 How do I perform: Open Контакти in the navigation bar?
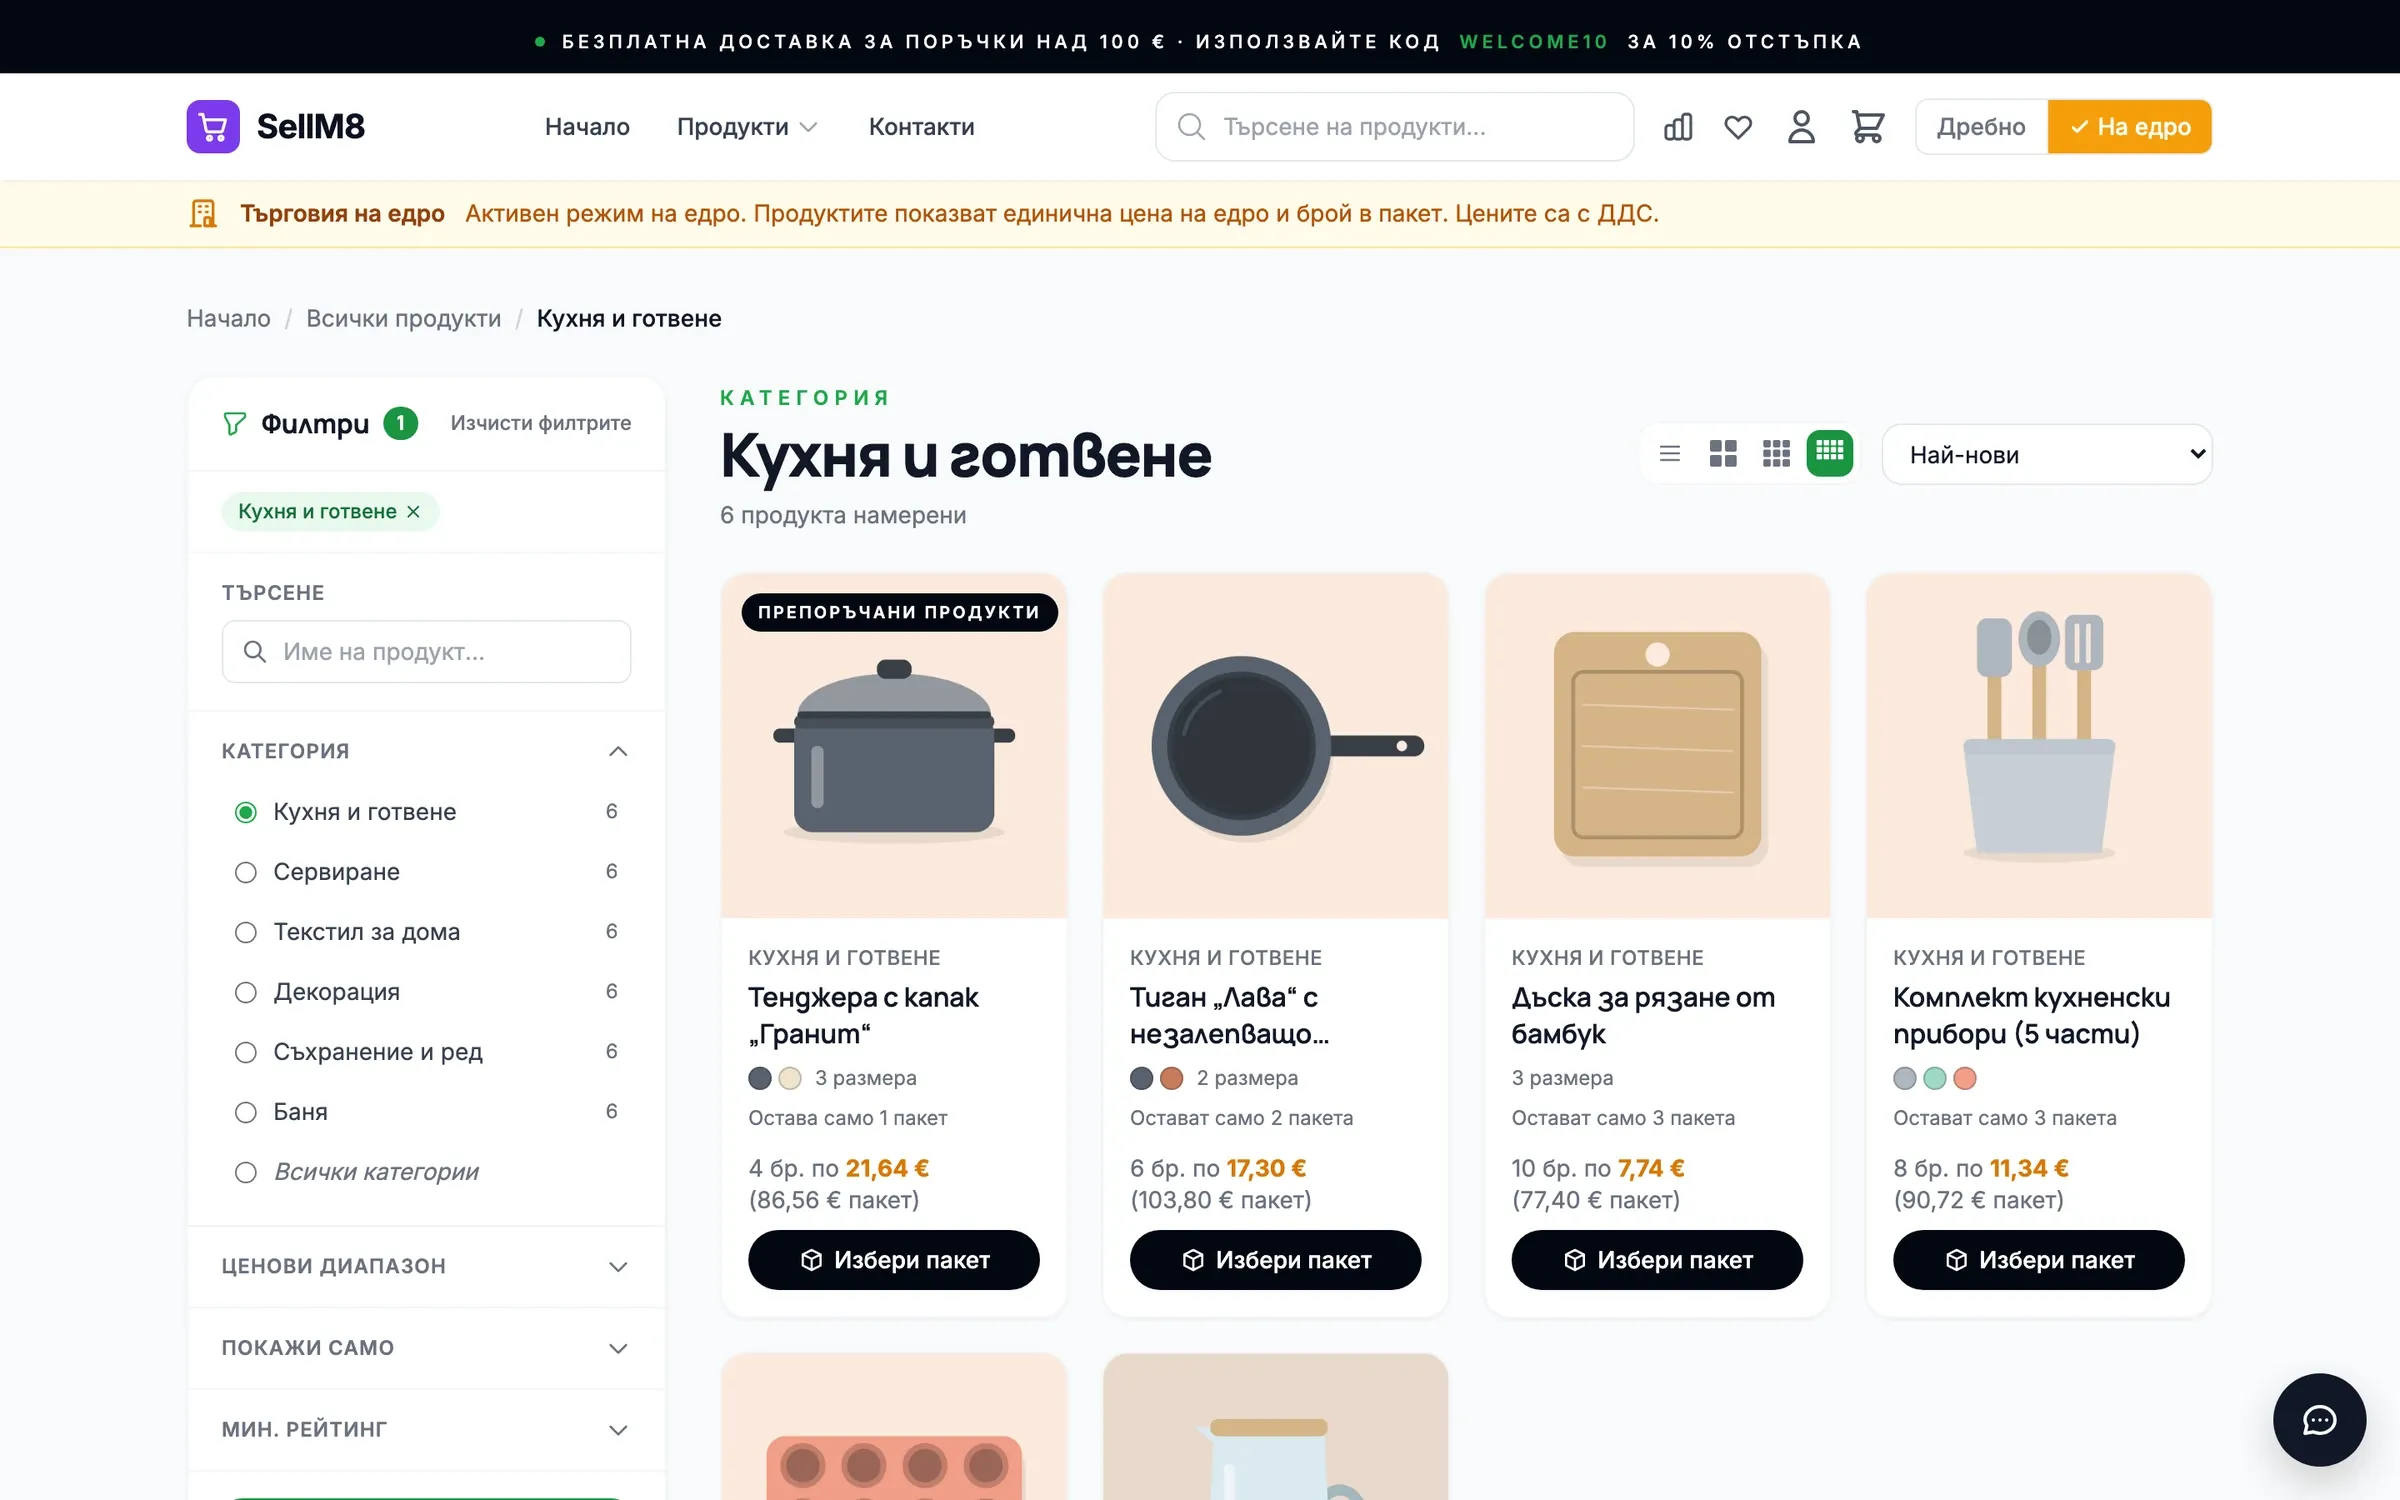tap(921, 127)
